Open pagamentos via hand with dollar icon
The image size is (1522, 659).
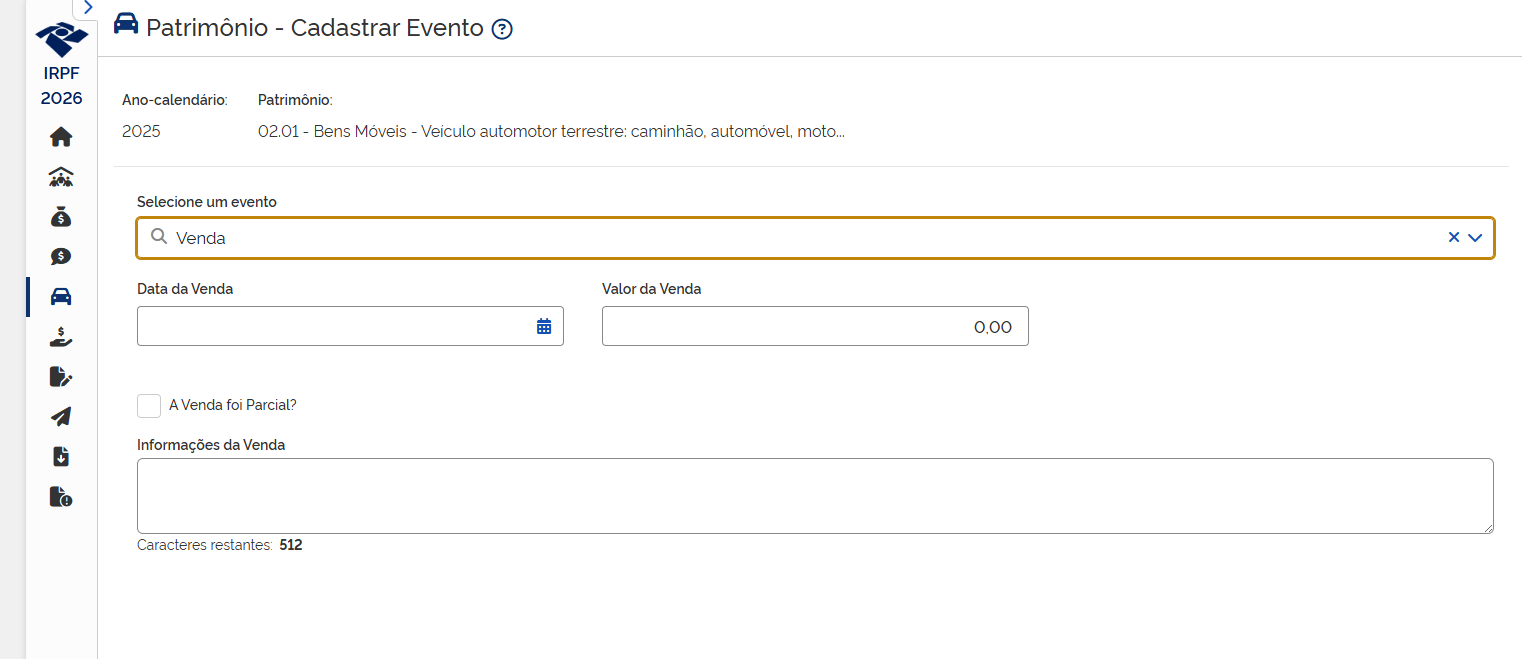pos(60,337)
